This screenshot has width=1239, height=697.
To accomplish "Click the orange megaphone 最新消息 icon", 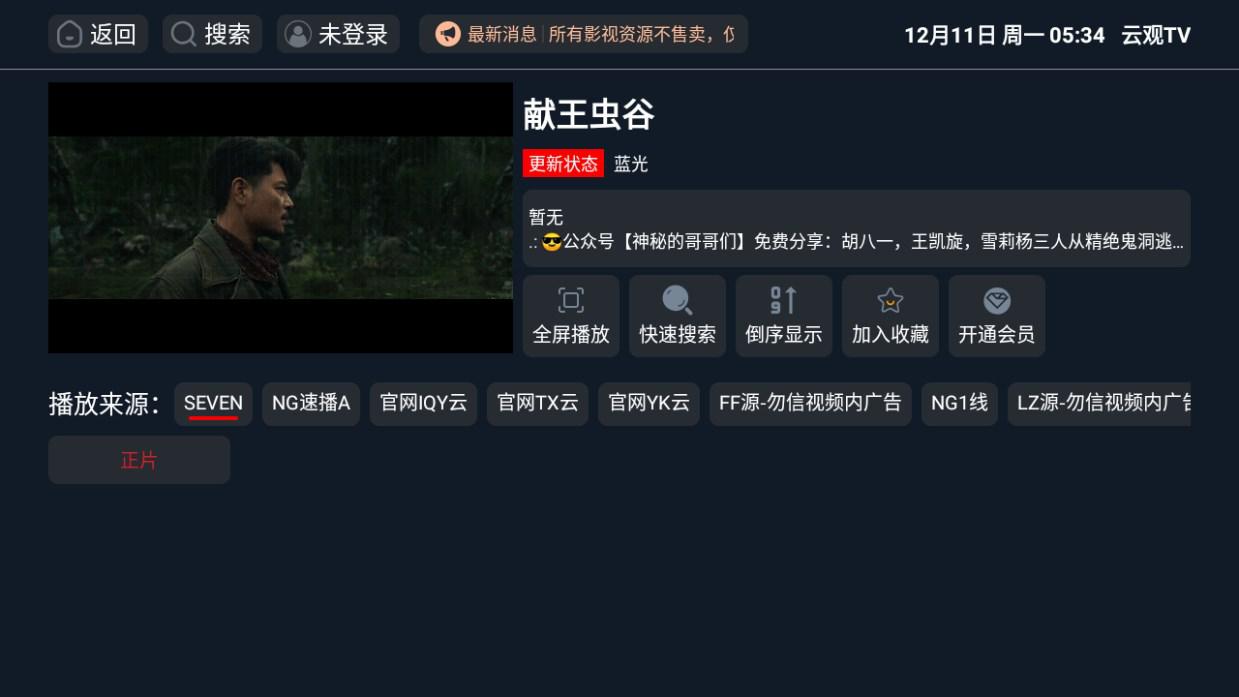I will point(448,35).
